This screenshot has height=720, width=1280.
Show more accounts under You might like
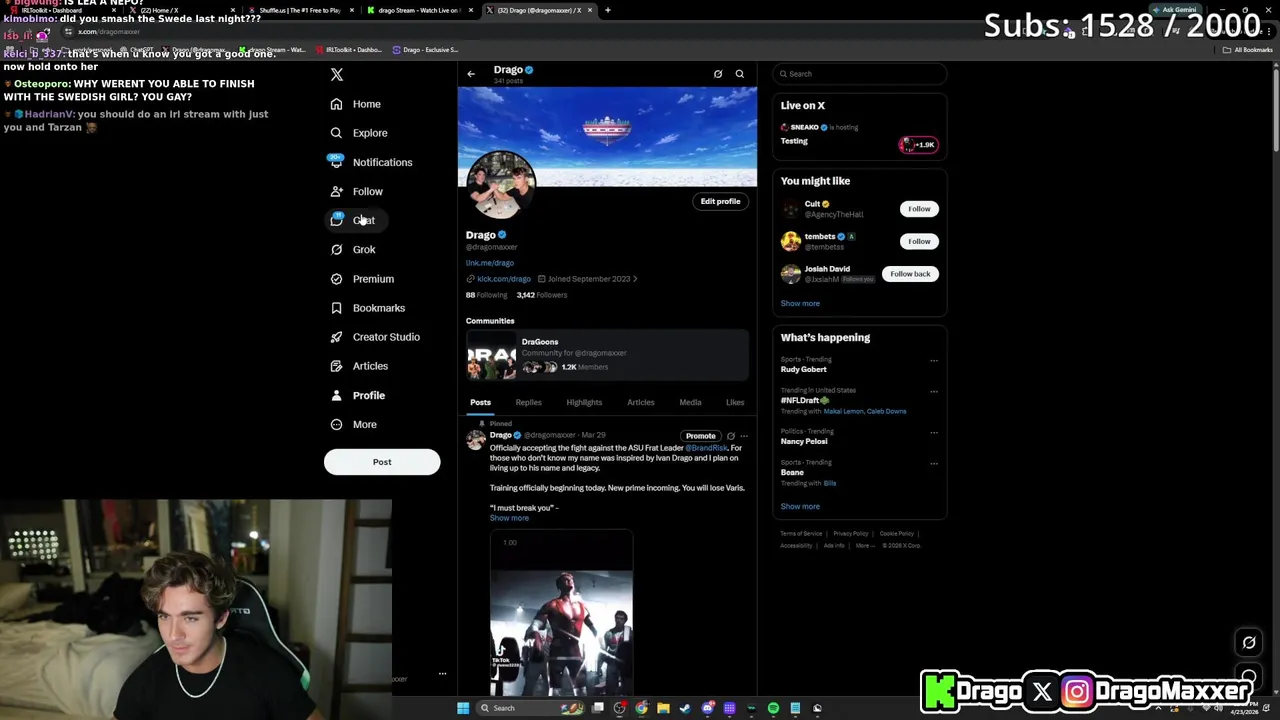tap(800, 303)
